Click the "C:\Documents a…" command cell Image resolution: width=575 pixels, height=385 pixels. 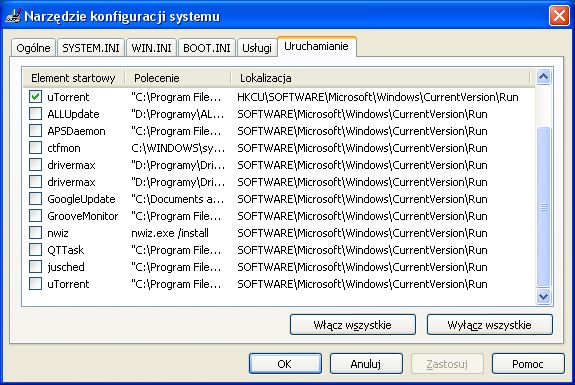[177, 199]
